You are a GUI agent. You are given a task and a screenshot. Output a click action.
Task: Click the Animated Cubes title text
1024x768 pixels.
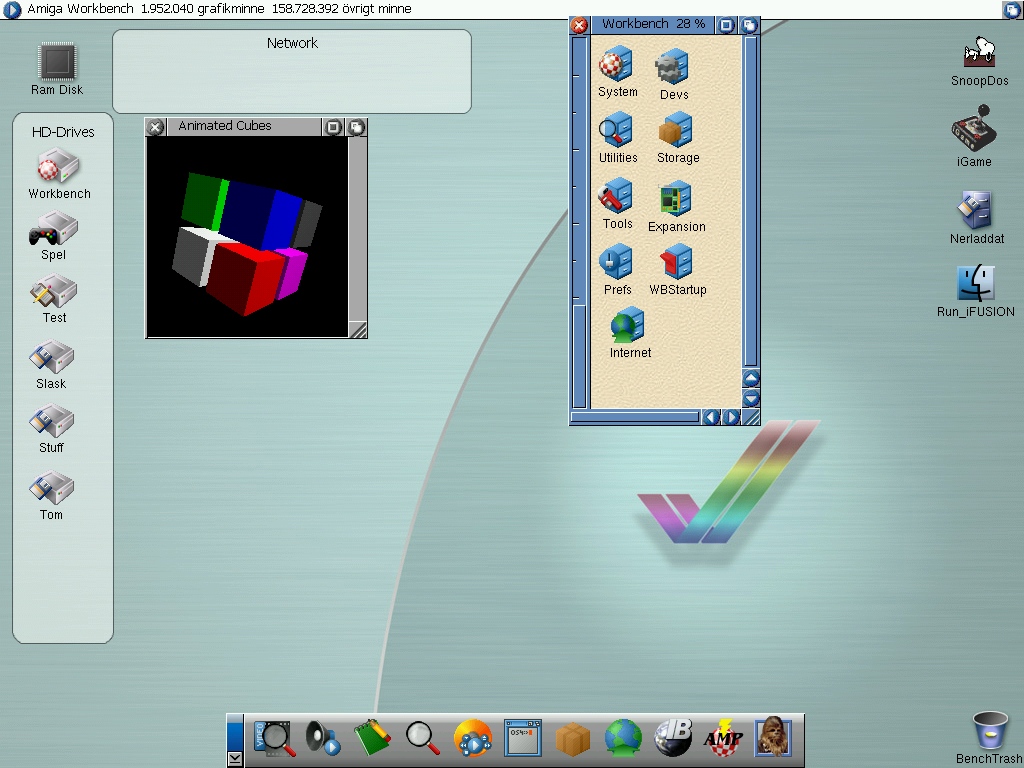225,126
